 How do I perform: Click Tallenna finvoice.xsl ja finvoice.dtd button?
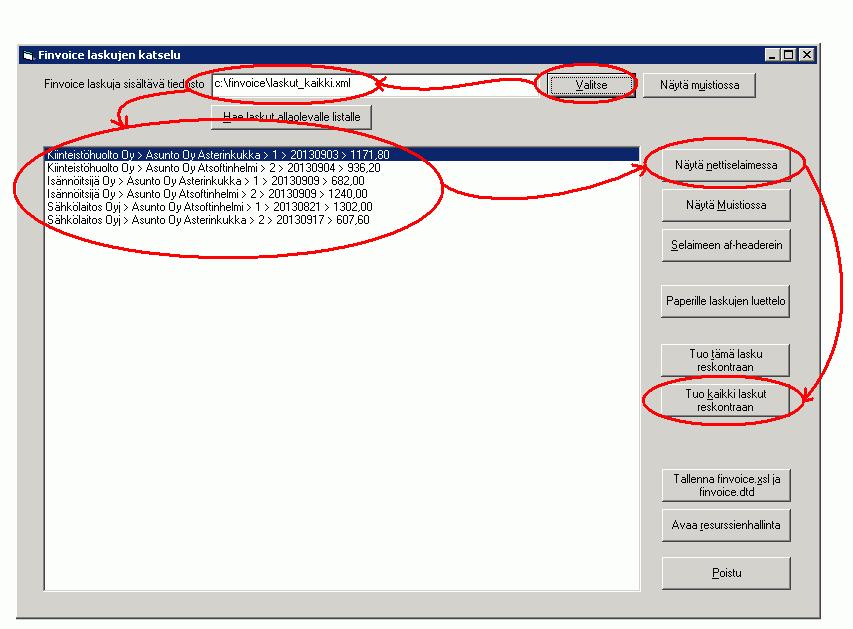(x=726, y=486)
